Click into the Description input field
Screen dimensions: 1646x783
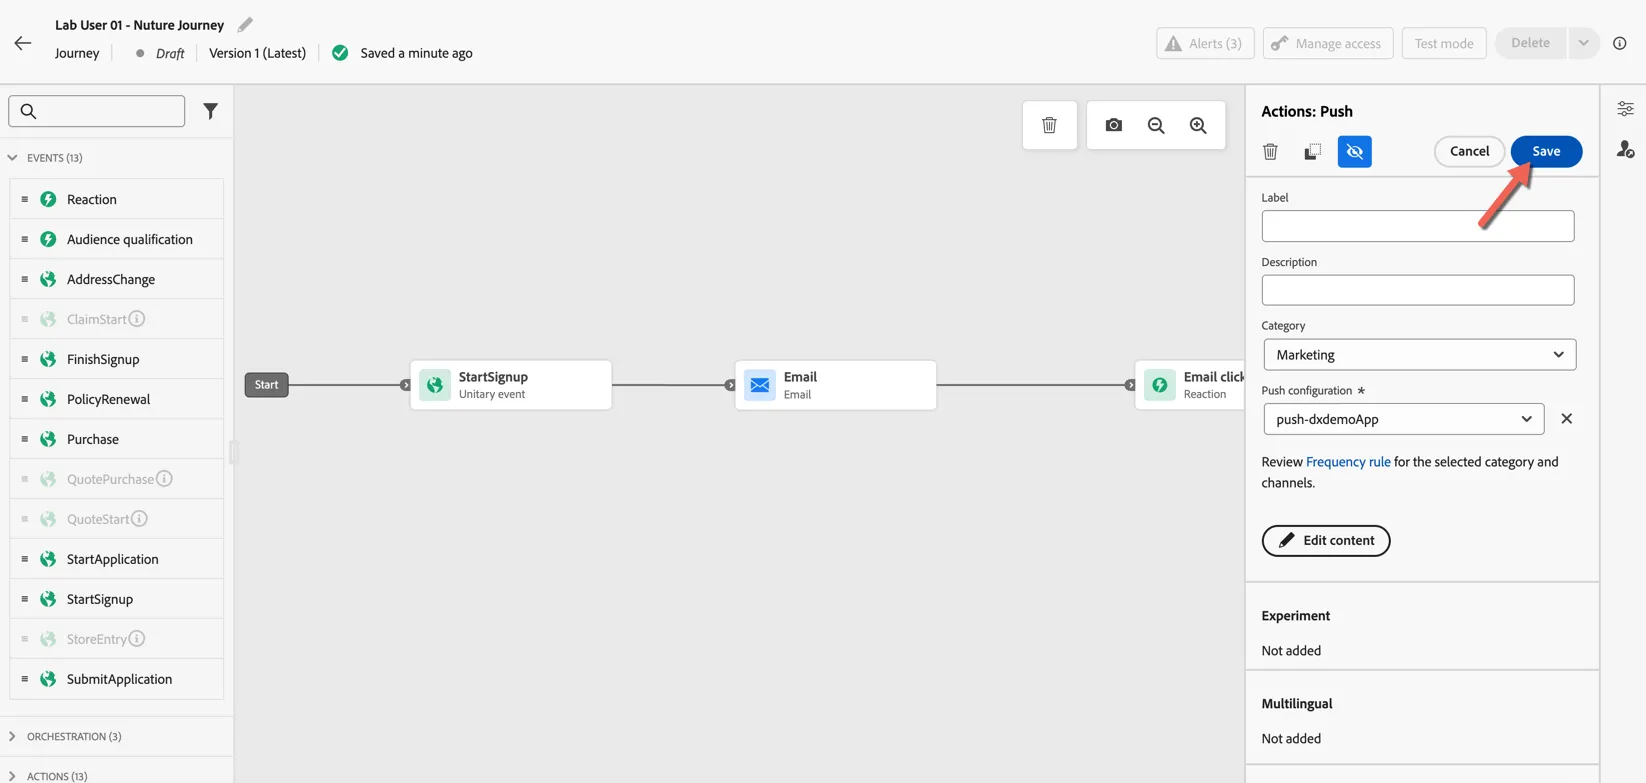(x=1417, y=290)
